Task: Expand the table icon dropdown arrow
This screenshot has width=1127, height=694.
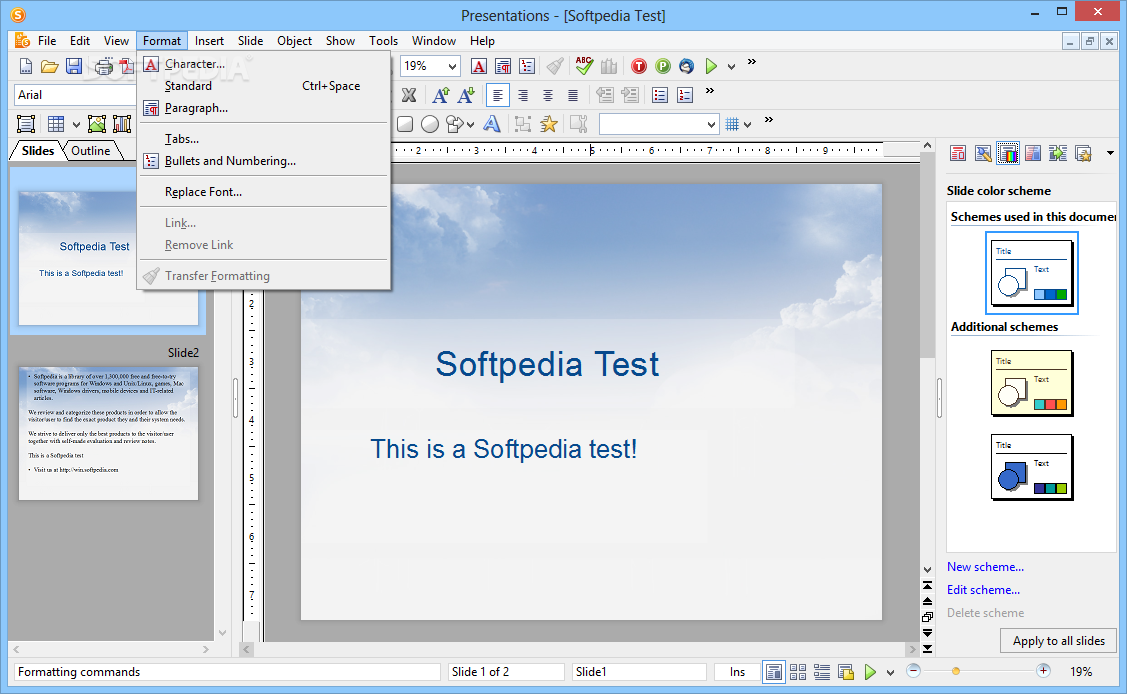Action: point(76,125)
